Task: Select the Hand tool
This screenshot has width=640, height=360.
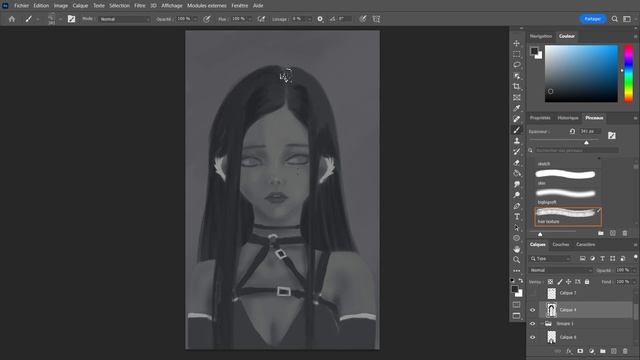Action: [x=517, y=249]
